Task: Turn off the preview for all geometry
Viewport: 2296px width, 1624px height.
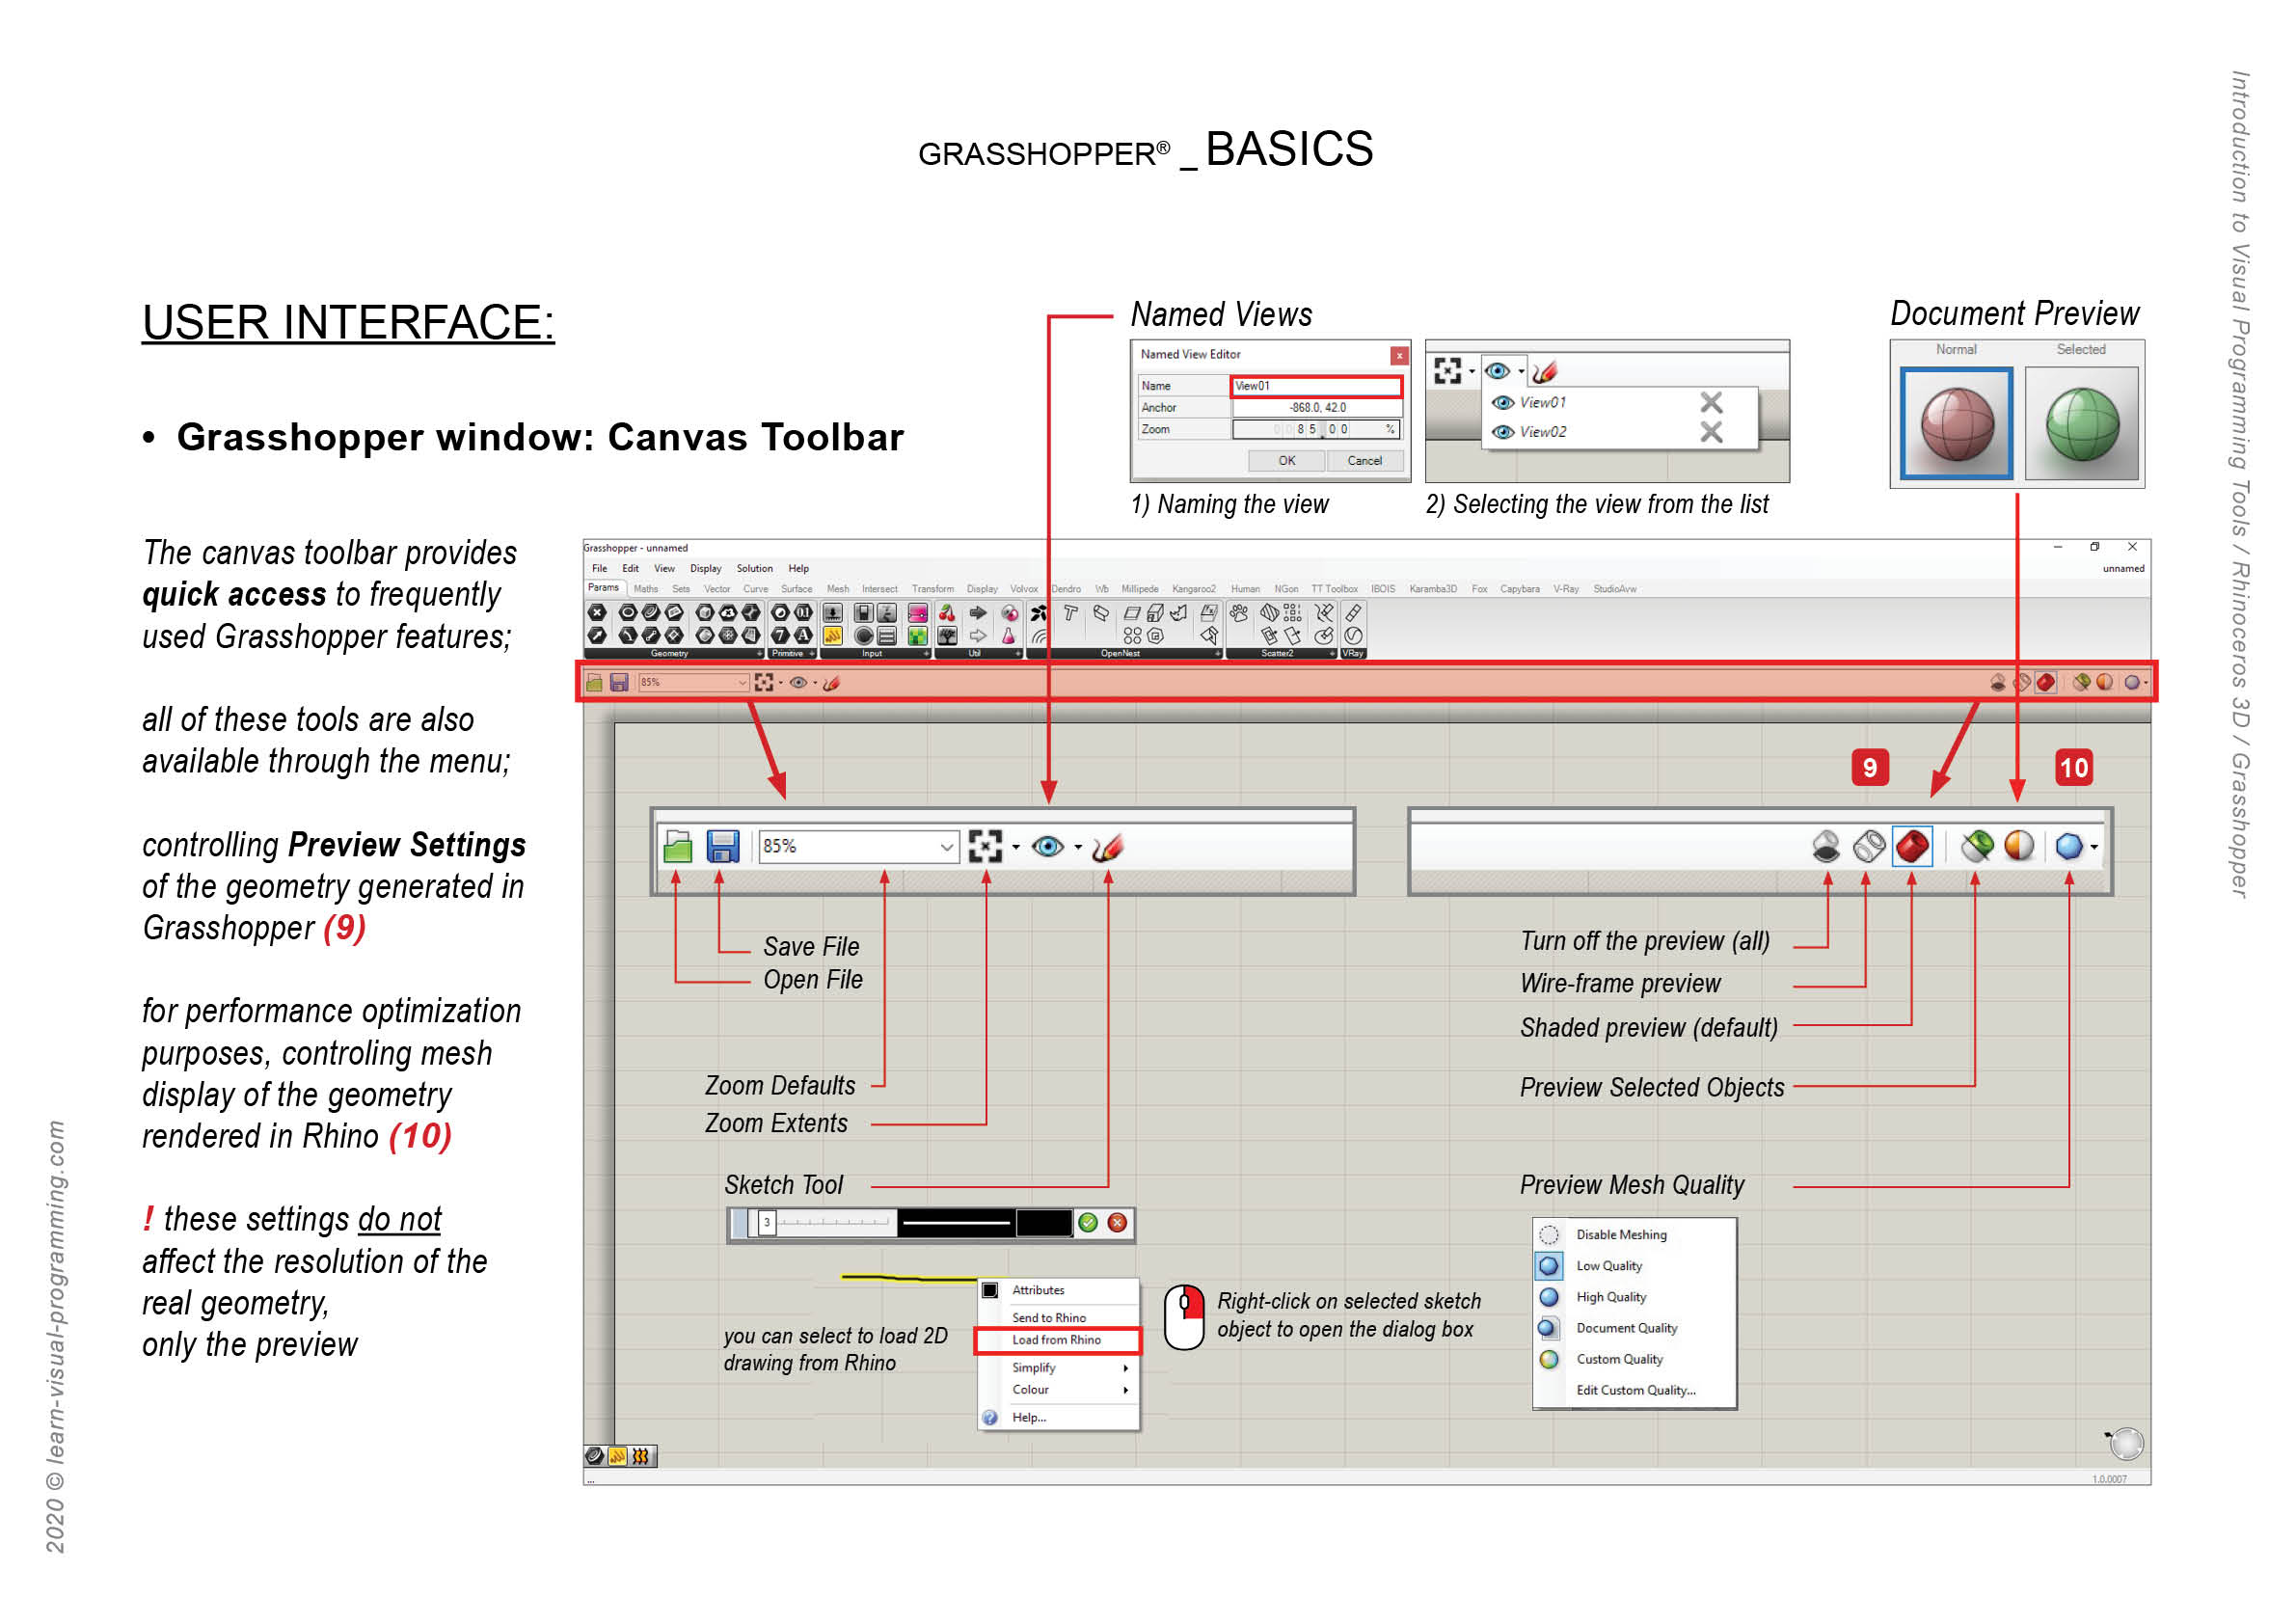Action: click(1828, 846)
